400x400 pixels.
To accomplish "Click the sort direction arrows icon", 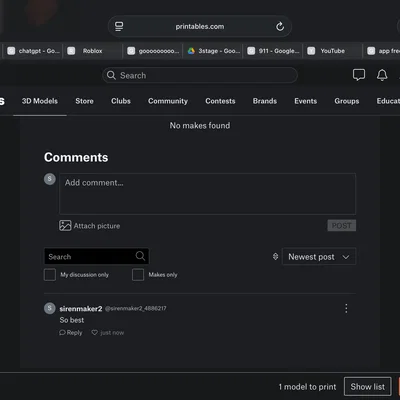I will coord(275,256).
